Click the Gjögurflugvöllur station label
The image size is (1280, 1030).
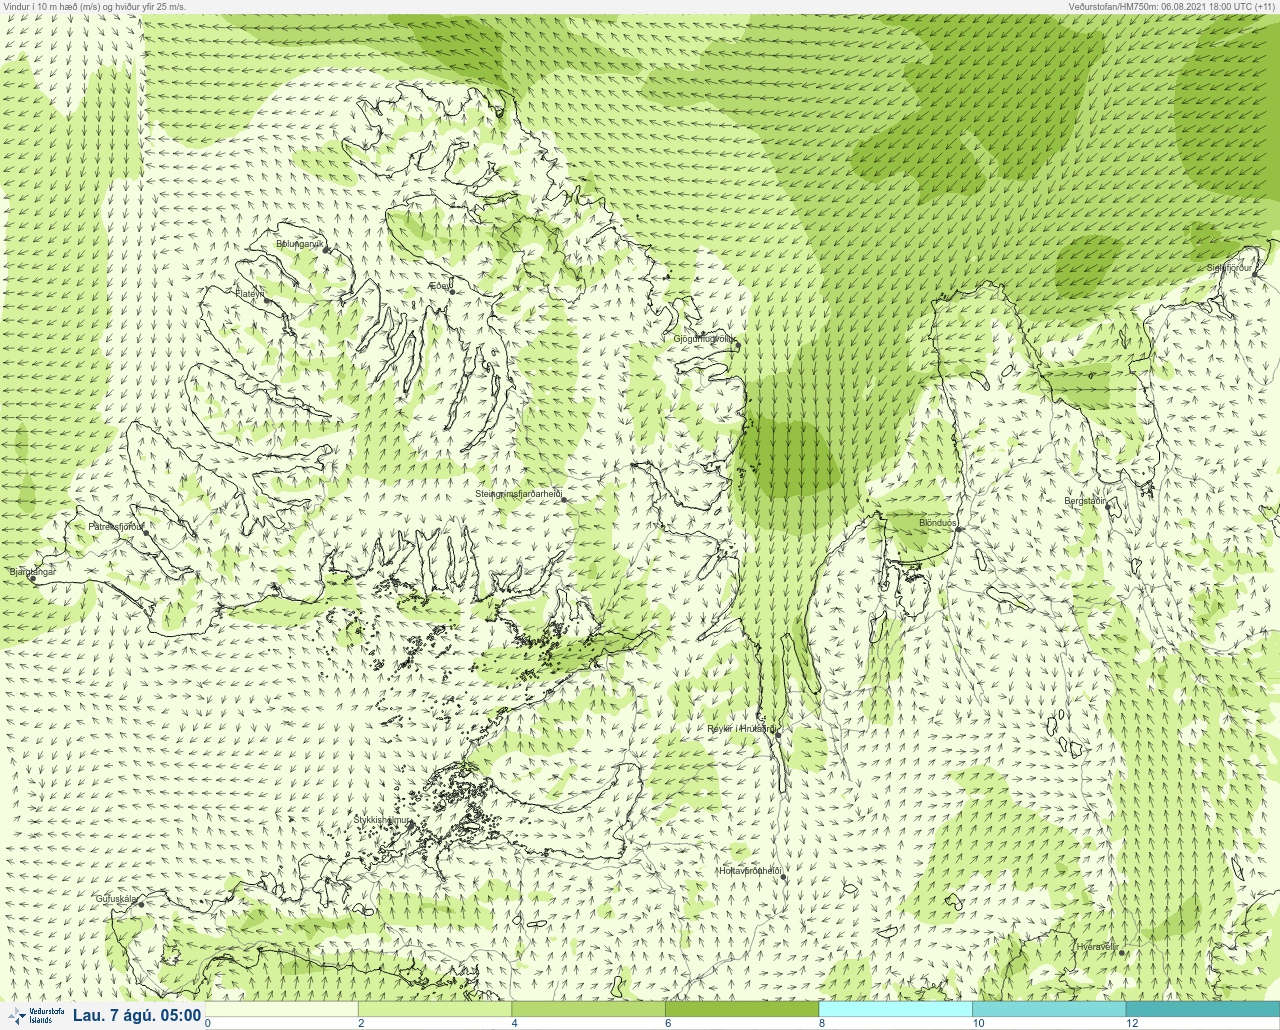coord(705,339)
